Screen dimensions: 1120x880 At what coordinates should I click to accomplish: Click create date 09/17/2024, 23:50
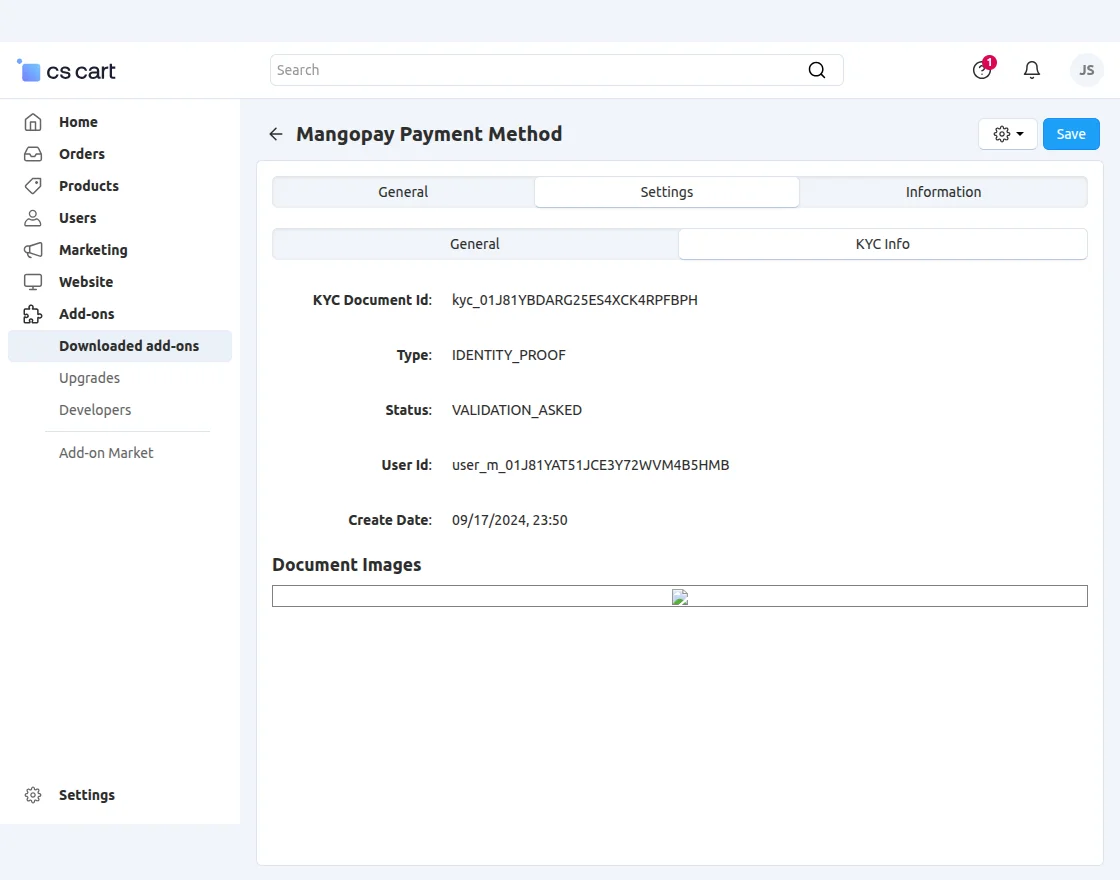[x=509, y=520]
